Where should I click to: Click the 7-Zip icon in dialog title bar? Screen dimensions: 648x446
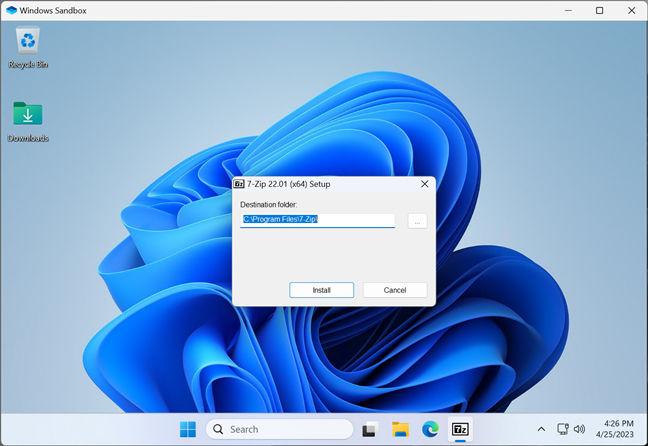pyautogui.click(x=239, y=184)
